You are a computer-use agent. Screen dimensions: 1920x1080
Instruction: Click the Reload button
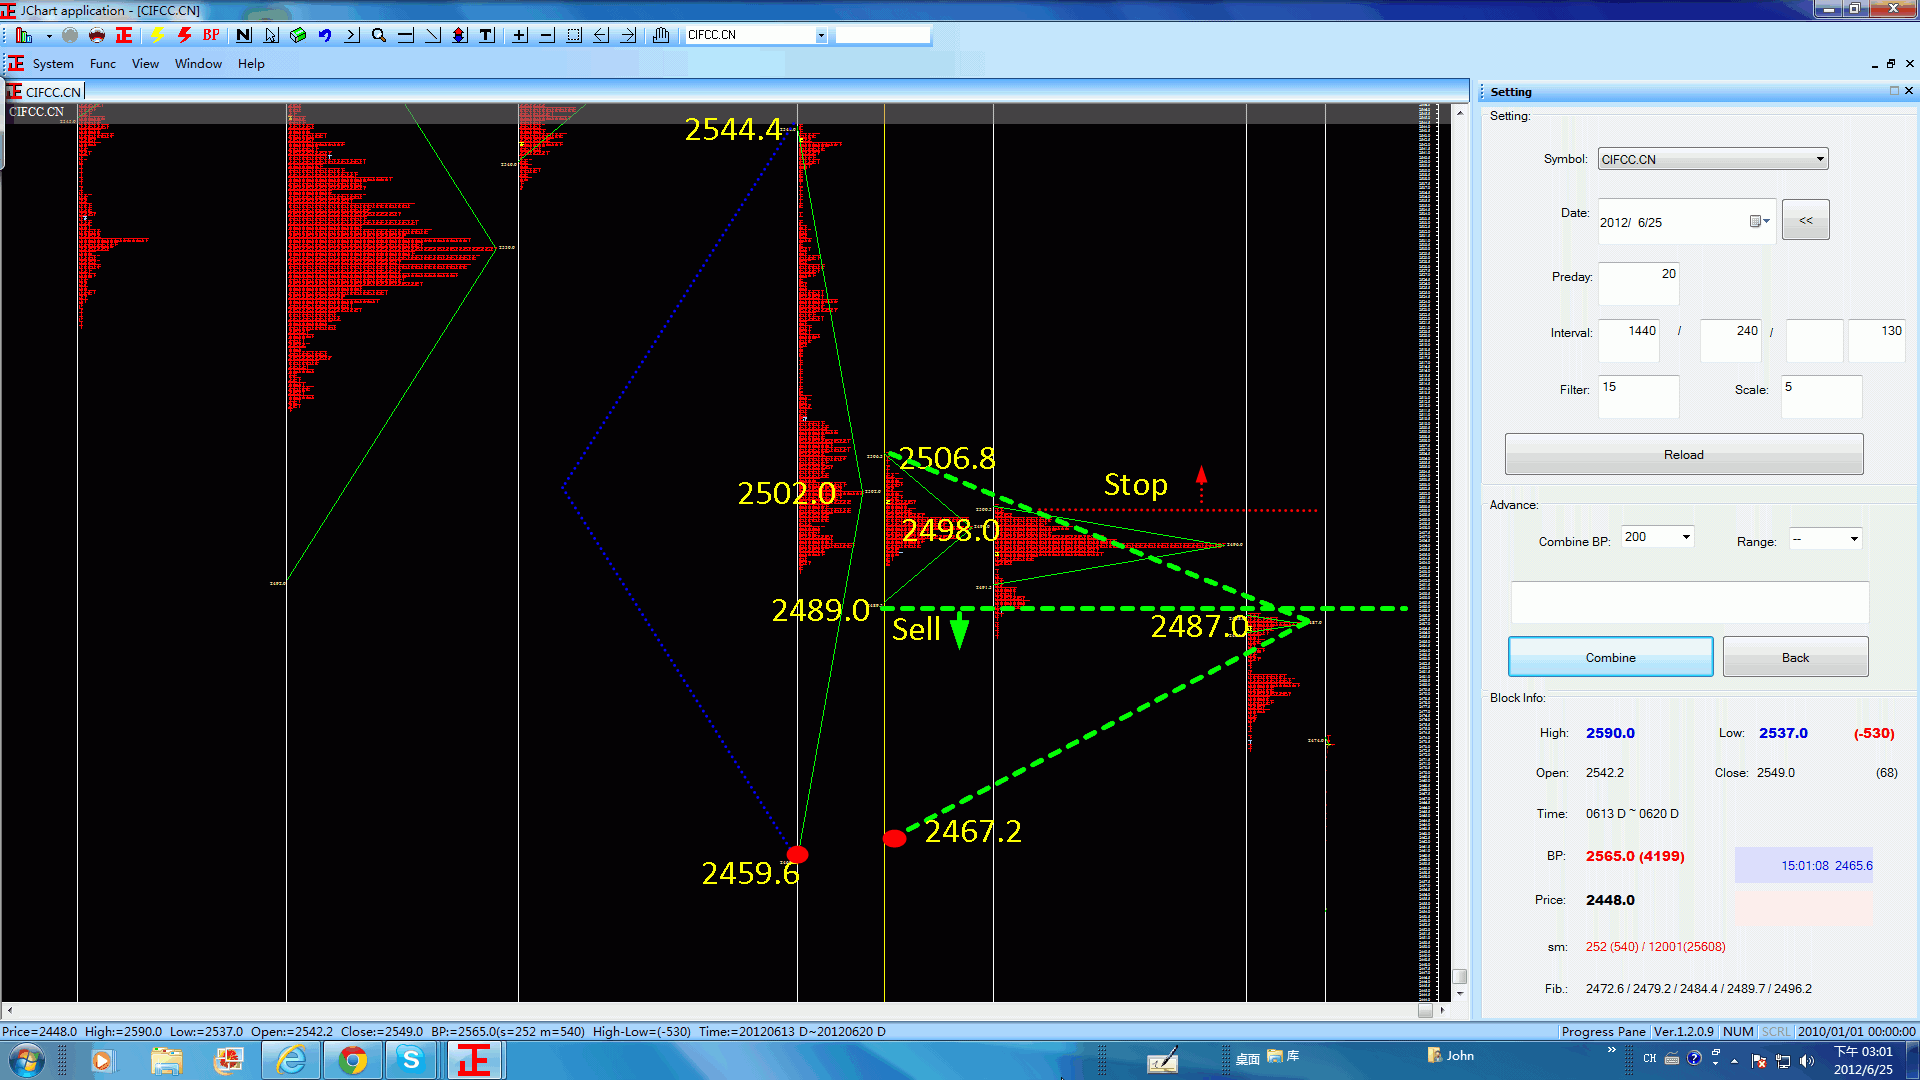point(1683,455)
